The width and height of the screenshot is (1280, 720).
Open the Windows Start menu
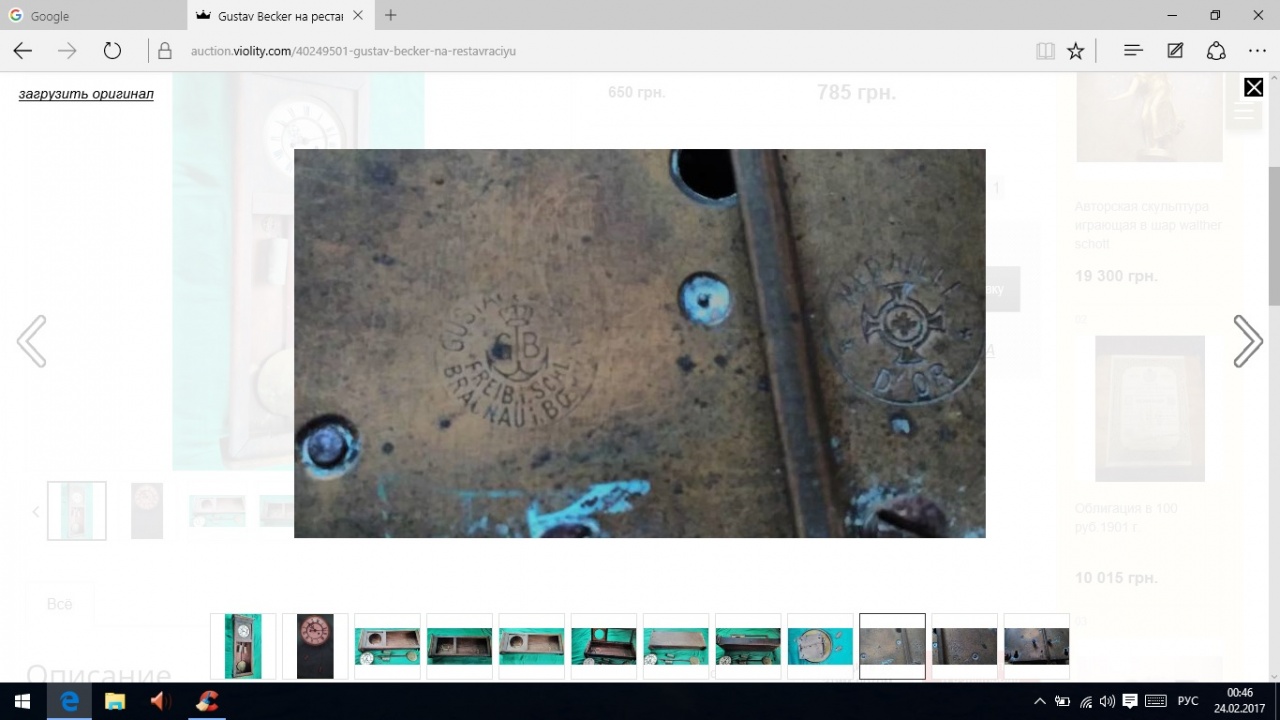click(22, 701)
